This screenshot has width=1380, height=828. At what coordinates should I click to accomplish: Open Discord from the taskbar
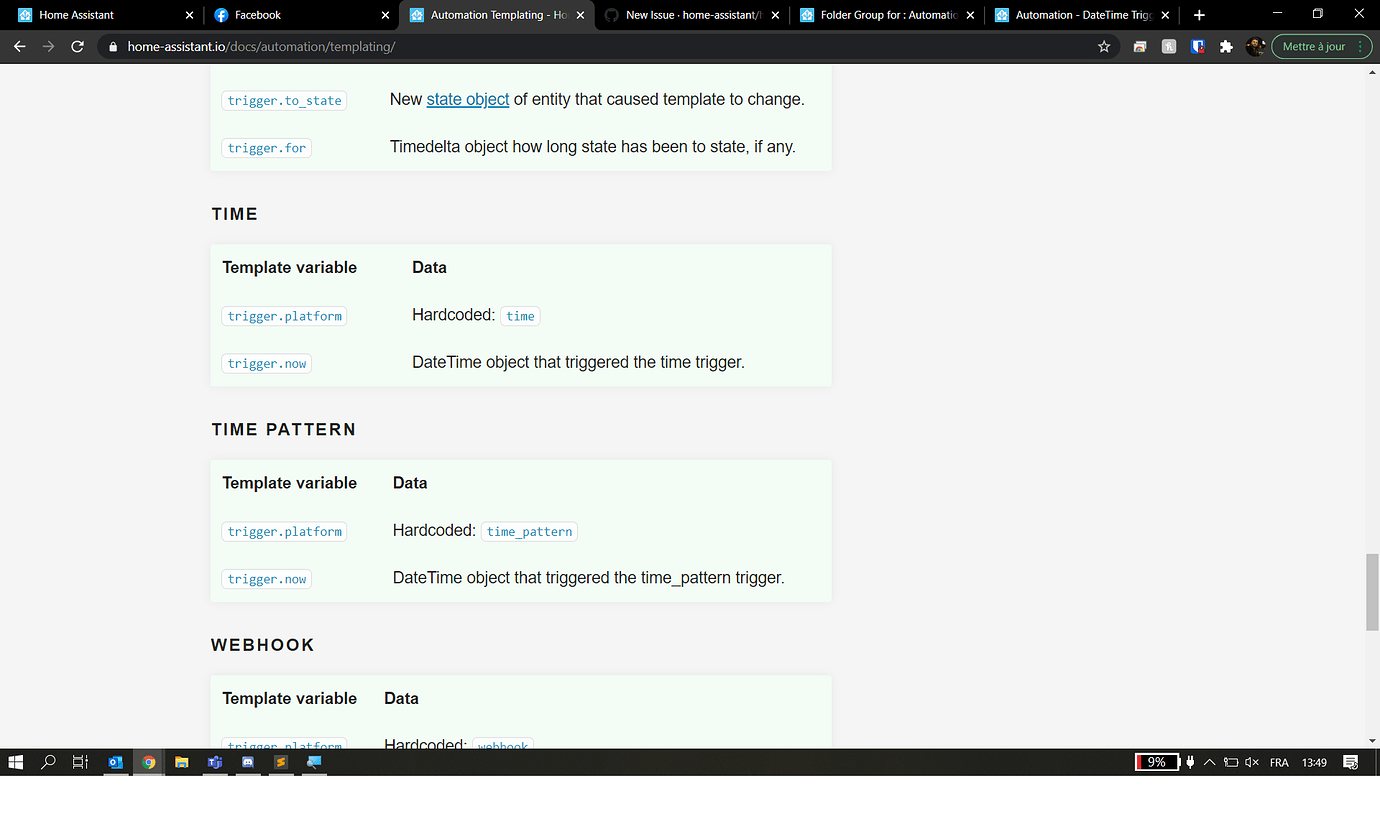coord(248,762)
